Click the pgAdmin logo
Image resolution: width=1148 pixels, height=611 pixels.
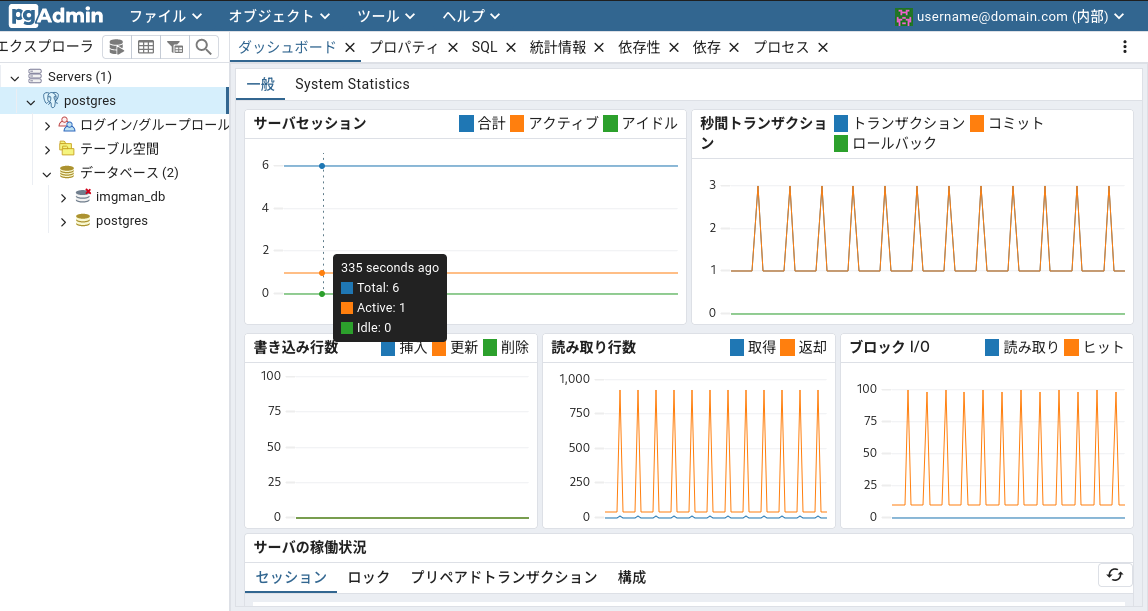coord(56,15)
